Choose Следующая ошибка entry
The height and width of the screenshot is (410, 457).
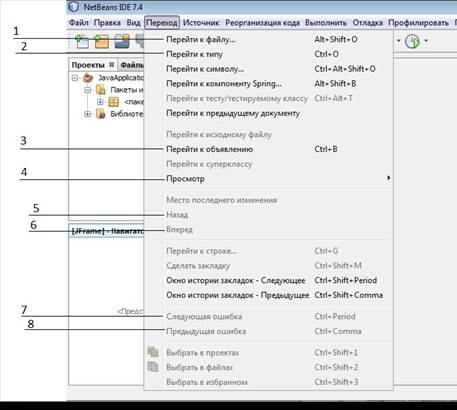(x=269, y=316)
